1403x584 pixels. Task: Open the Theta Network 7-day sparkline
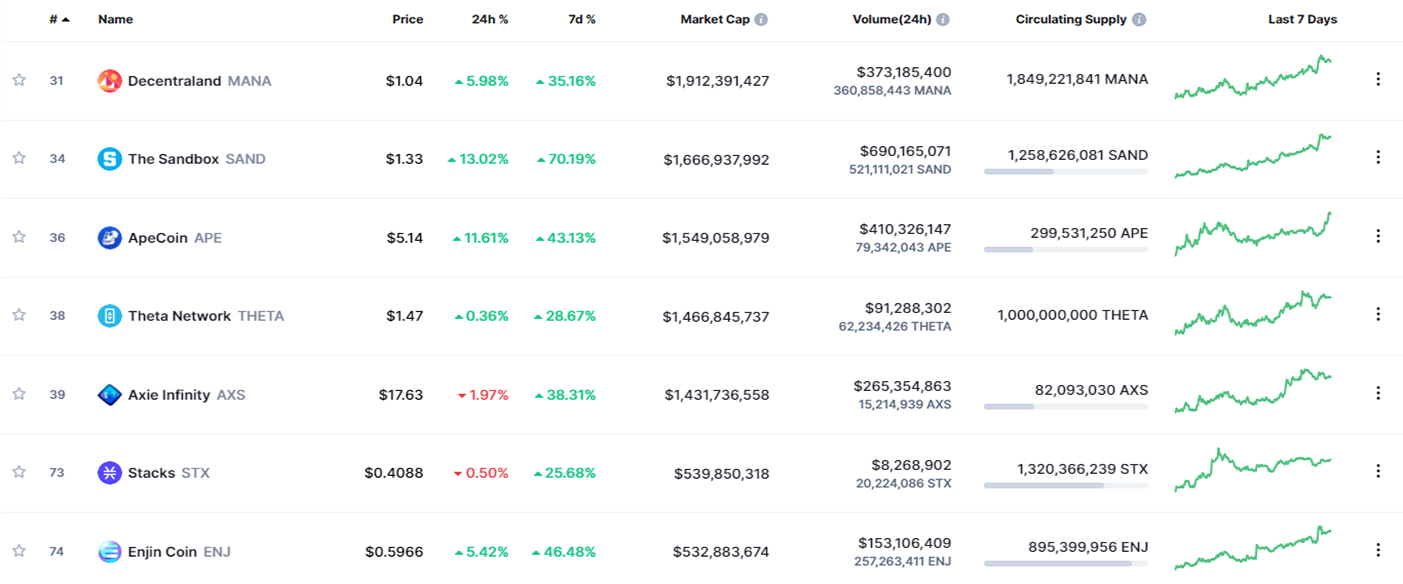pos(1253,313)
